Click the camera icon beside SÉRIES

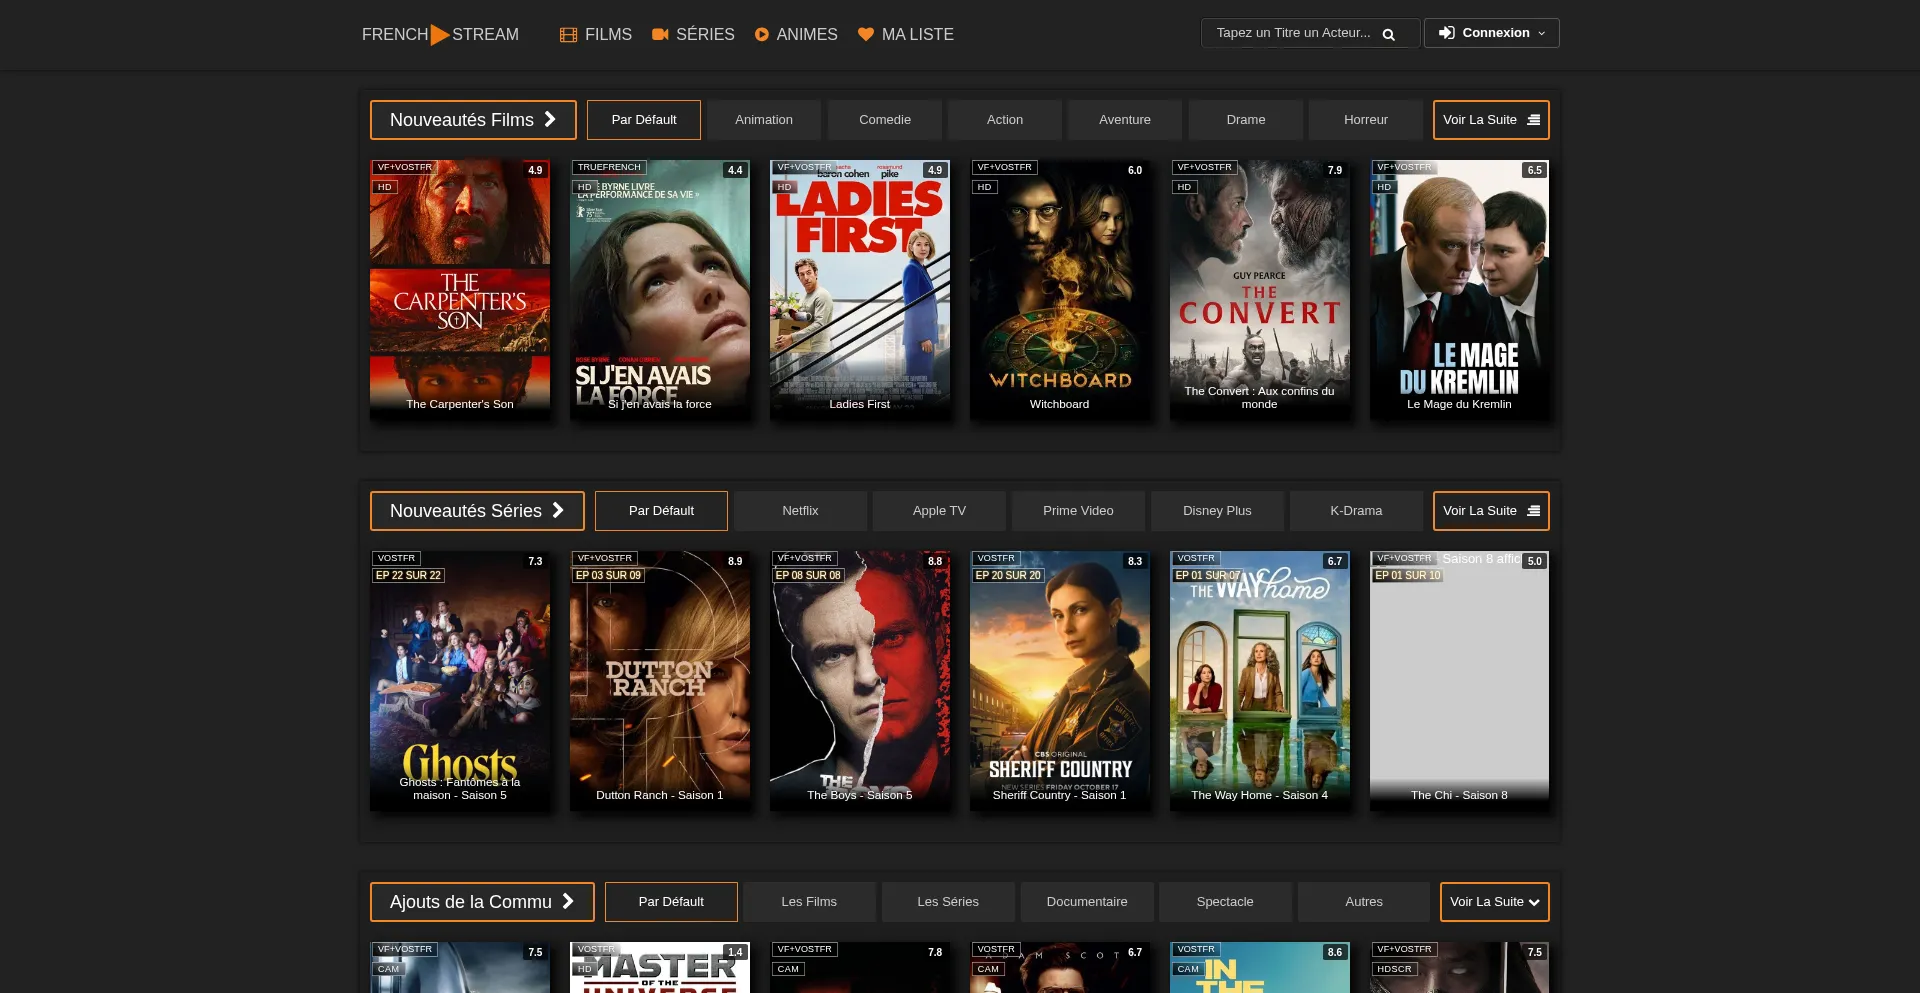coord(660,34)
